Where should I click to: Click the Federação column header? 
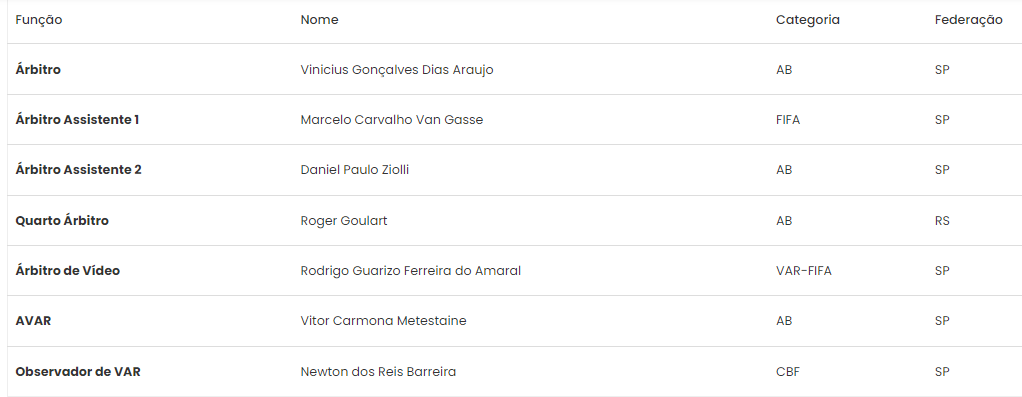[x=969, y=20]
